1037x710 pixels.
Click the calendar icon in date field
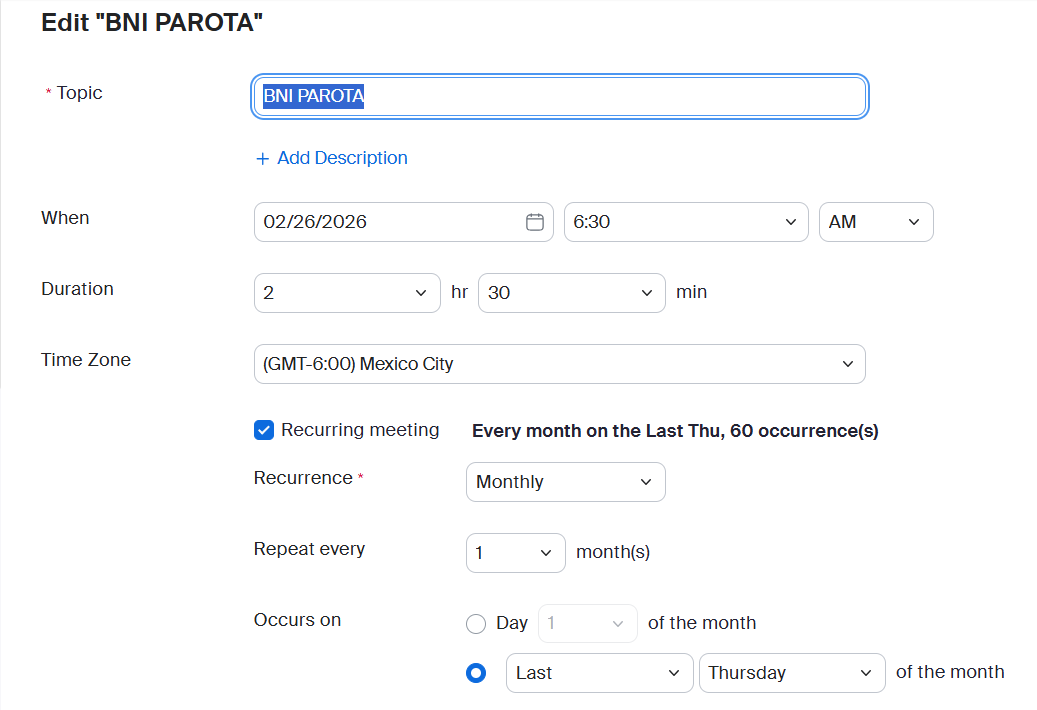point(535,222)
